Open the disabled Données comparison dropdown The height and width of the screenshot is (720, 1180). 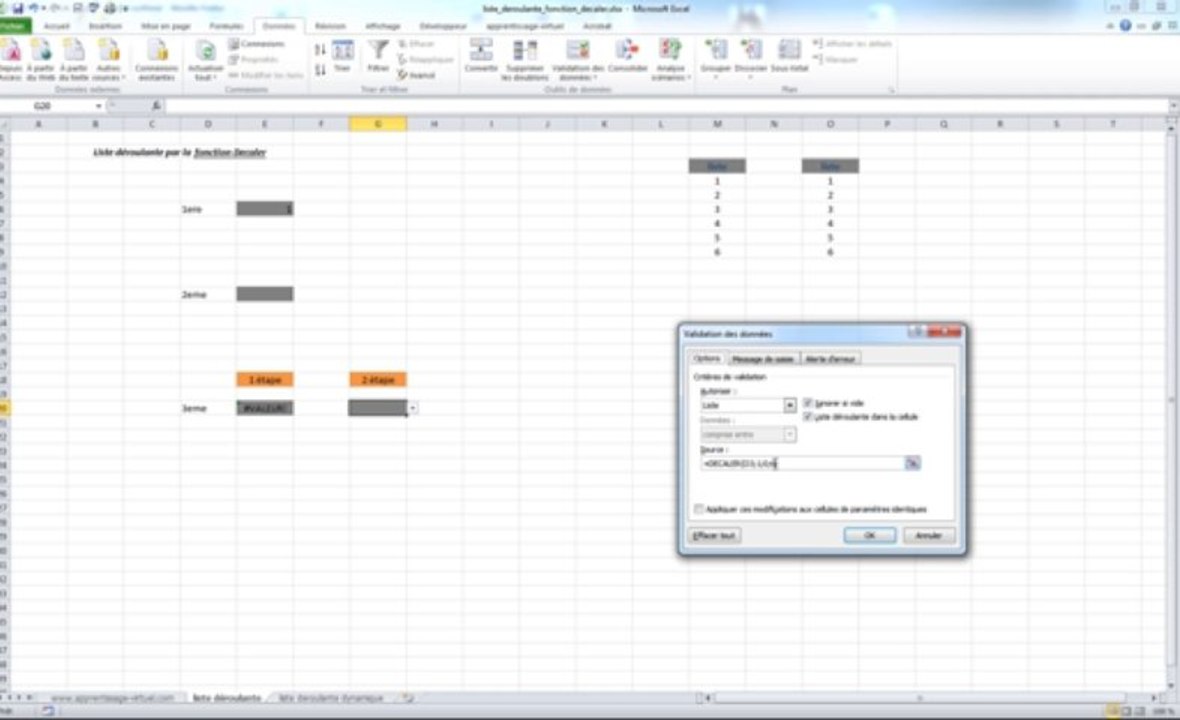point(789,435)
